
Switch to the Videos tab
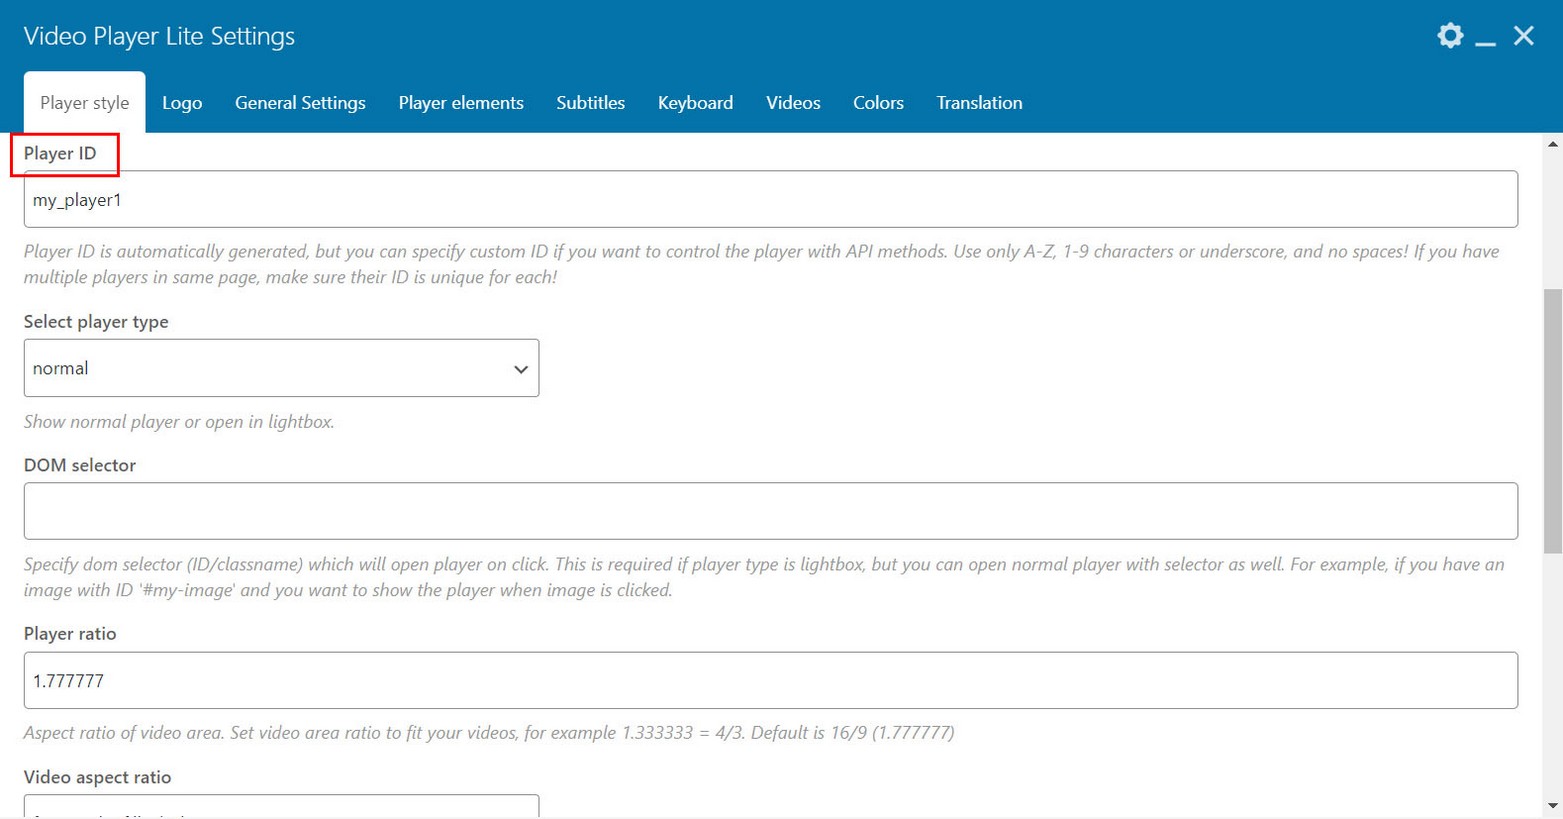793,103
